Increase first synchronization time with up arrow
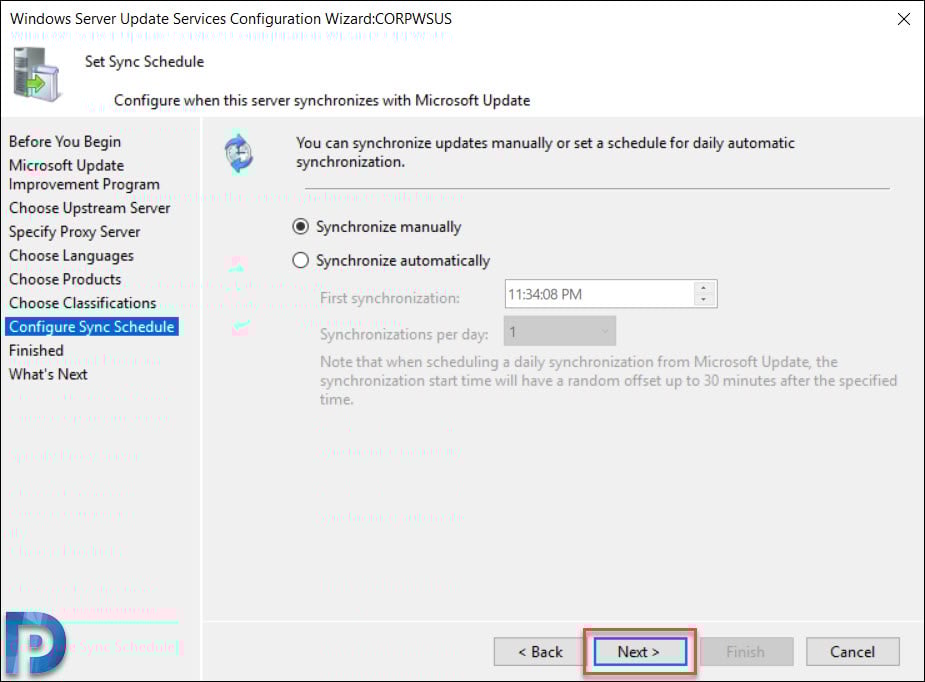 (703, 288)
